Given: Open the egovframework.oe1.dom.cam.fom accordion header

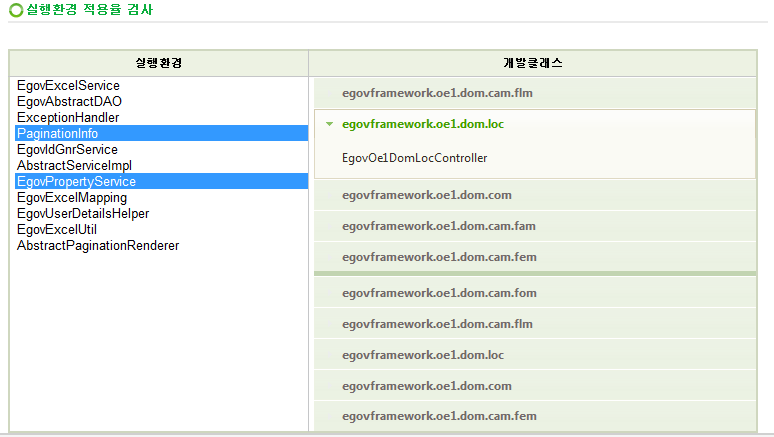Looking at the screenshot, I should [439, 293].
